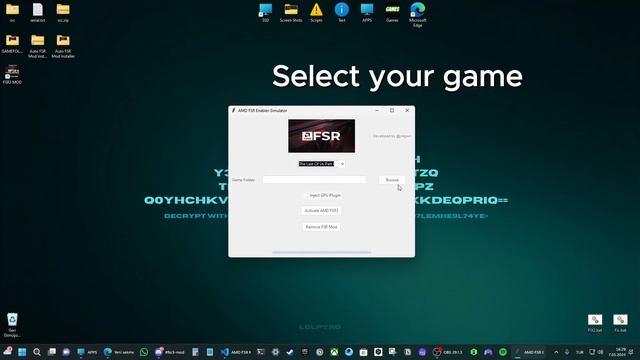Open Settings gear in the taskbar
Screen dimensions: 640x360
pos(276,352)
